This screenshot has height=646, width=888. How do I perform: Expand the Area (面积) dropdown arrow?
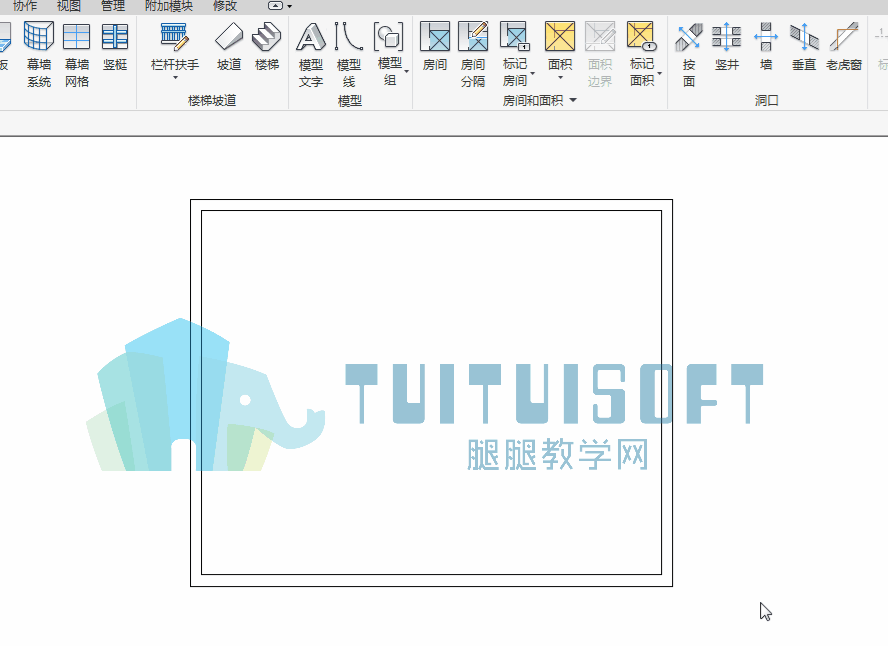pyautogui.click(x=560, y=78)
